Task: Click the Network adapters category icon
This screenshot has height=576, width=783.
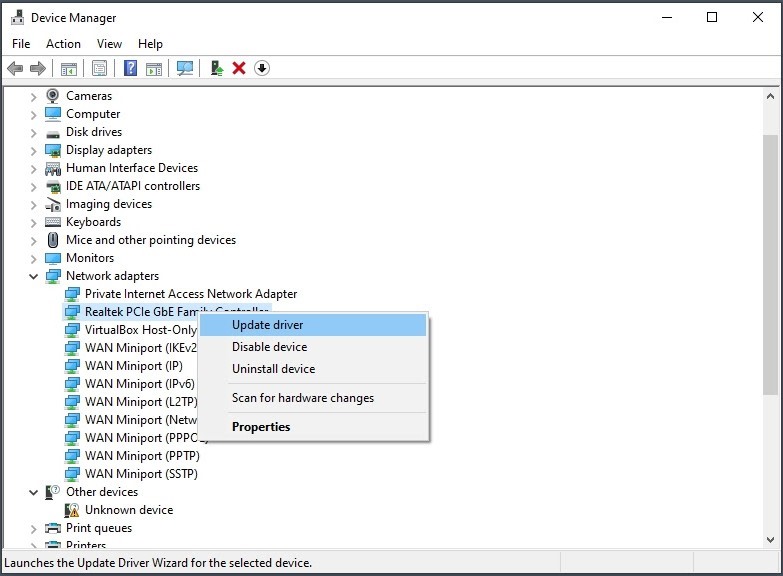Action: pos(53,276)
